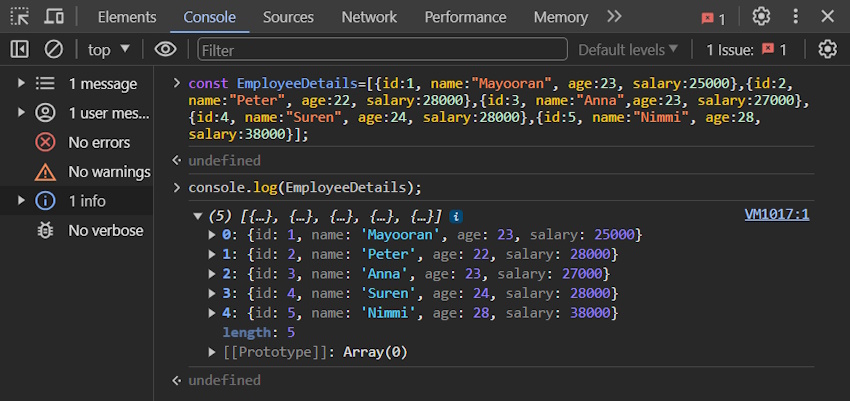Open the VM1017:1 source link
Viewport: 850px width, 401px height.
click(777, 215)
